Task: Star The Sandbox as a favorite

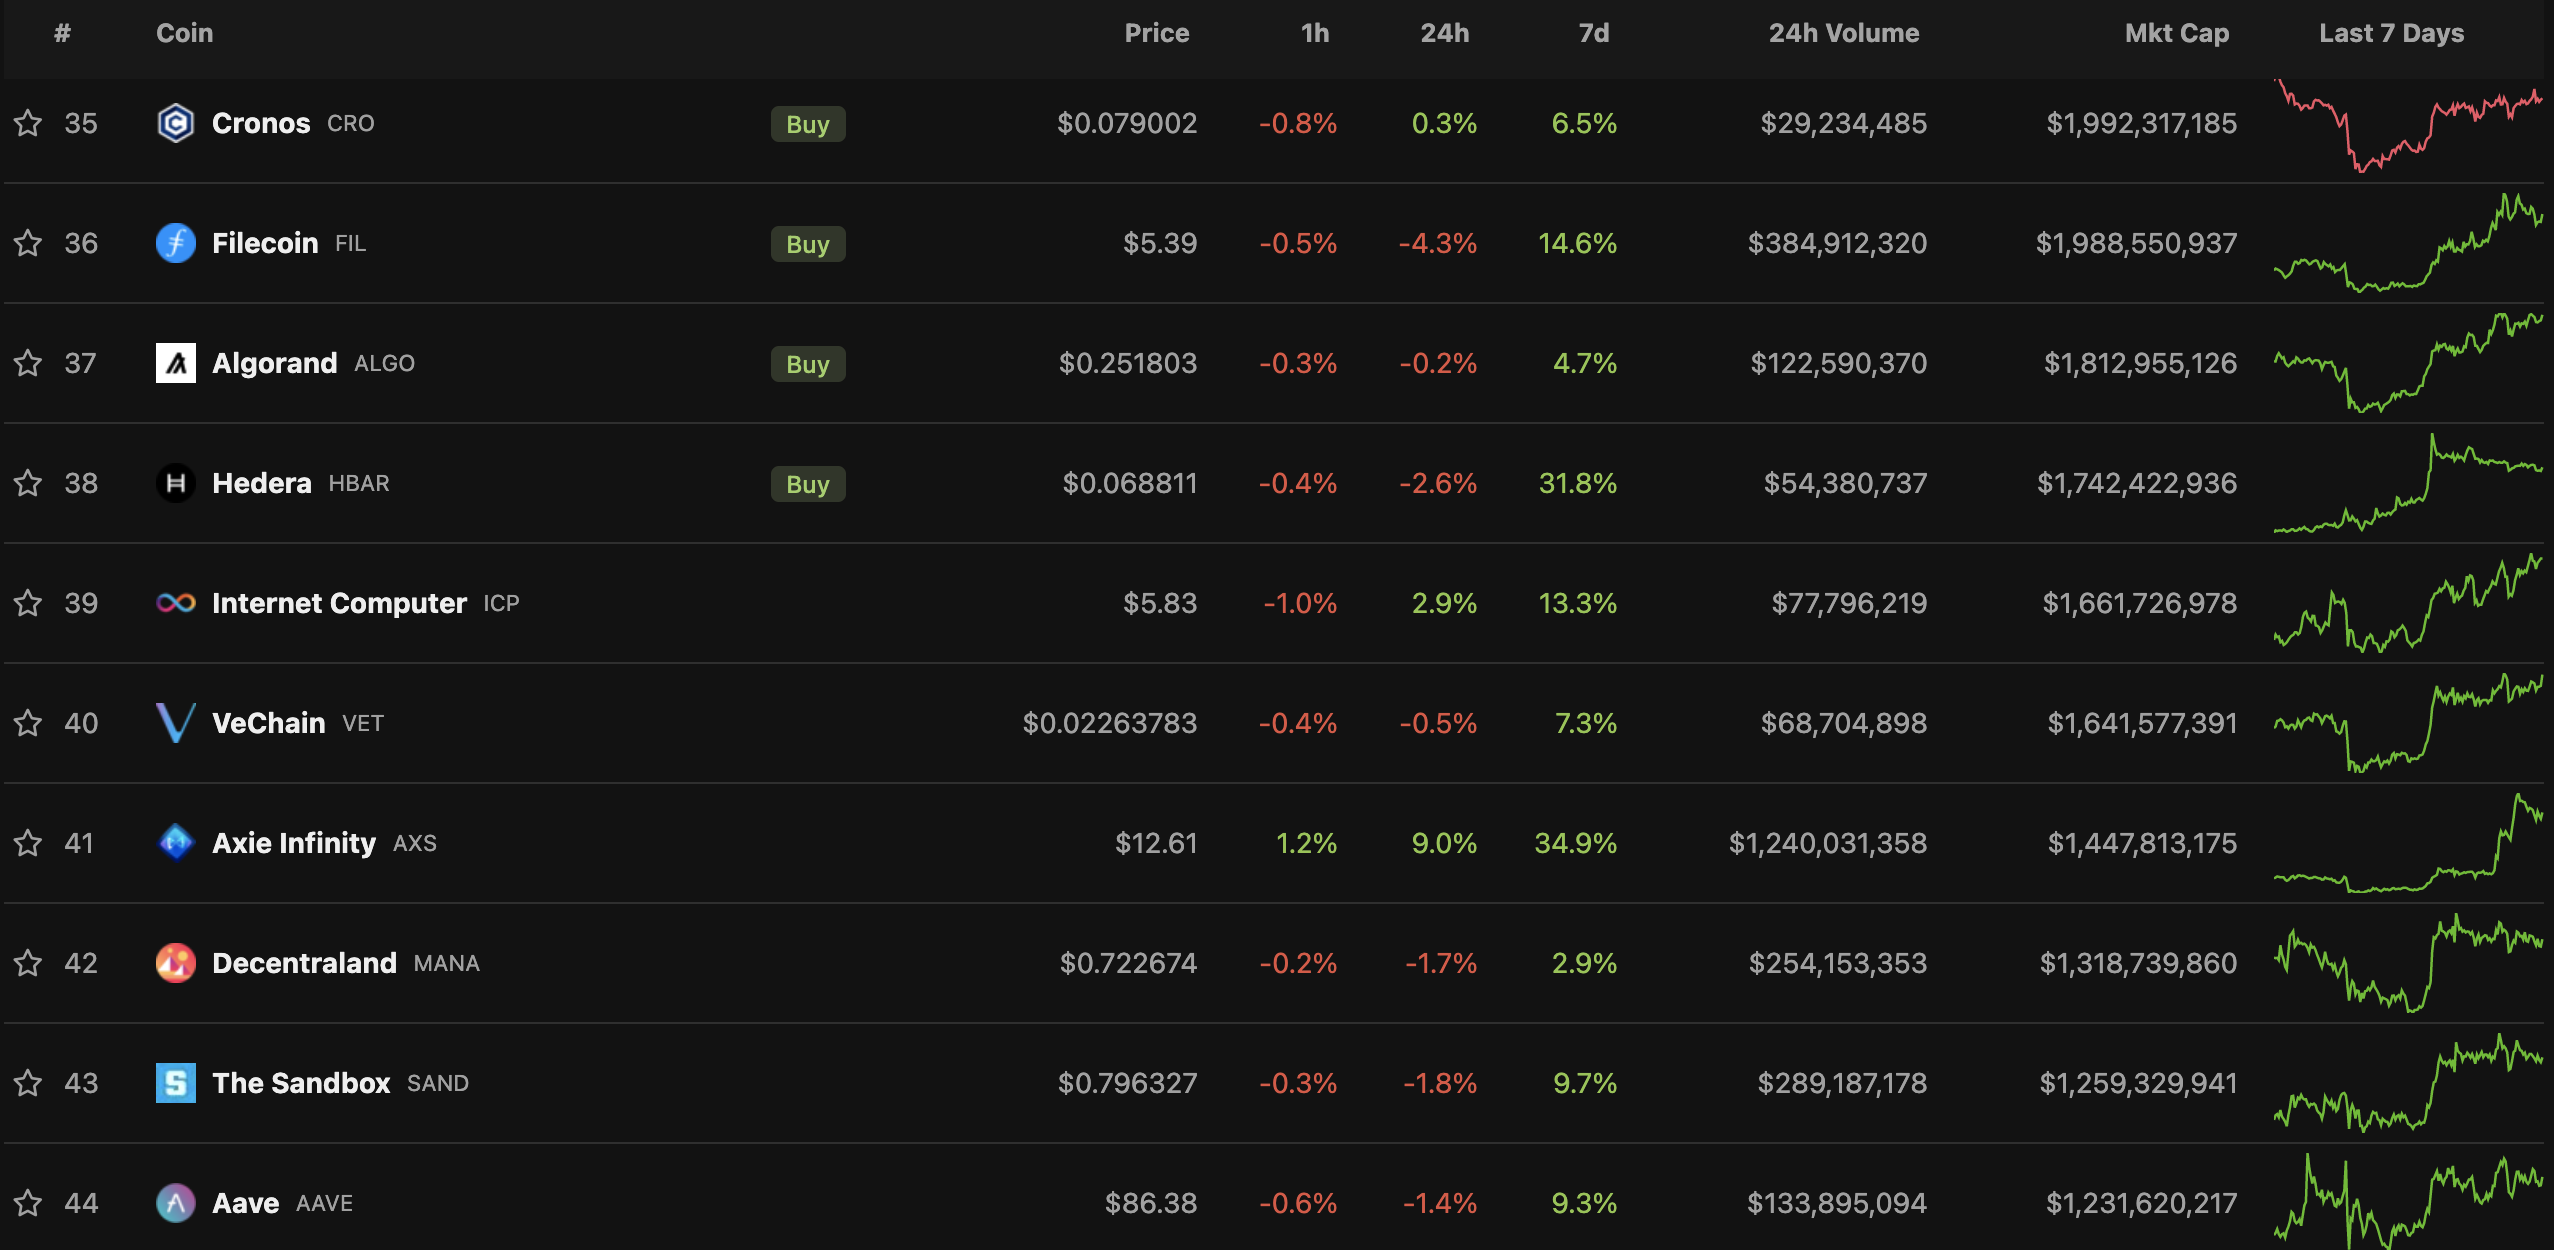Action: point(28,1083)
